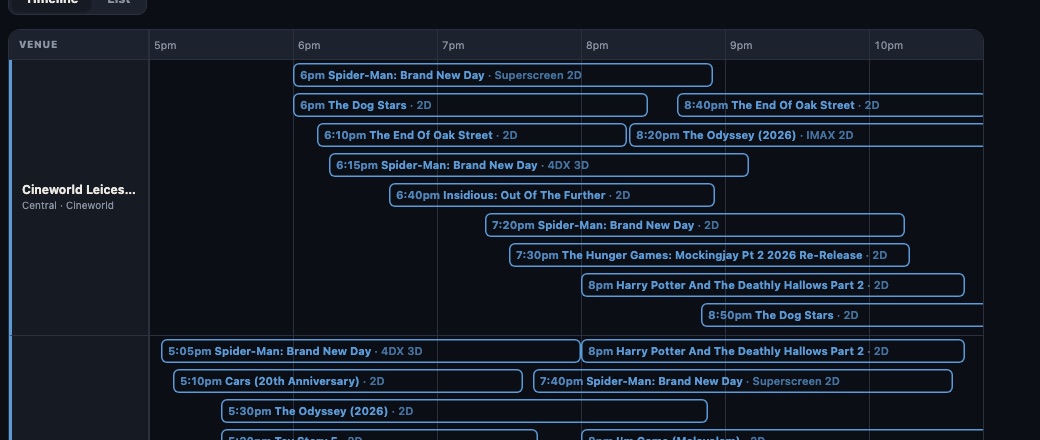Image resolution: width=1040 pixels, height=440 pixels.
Task: Click the VENUE column header
Action: [x=38, y=44]
